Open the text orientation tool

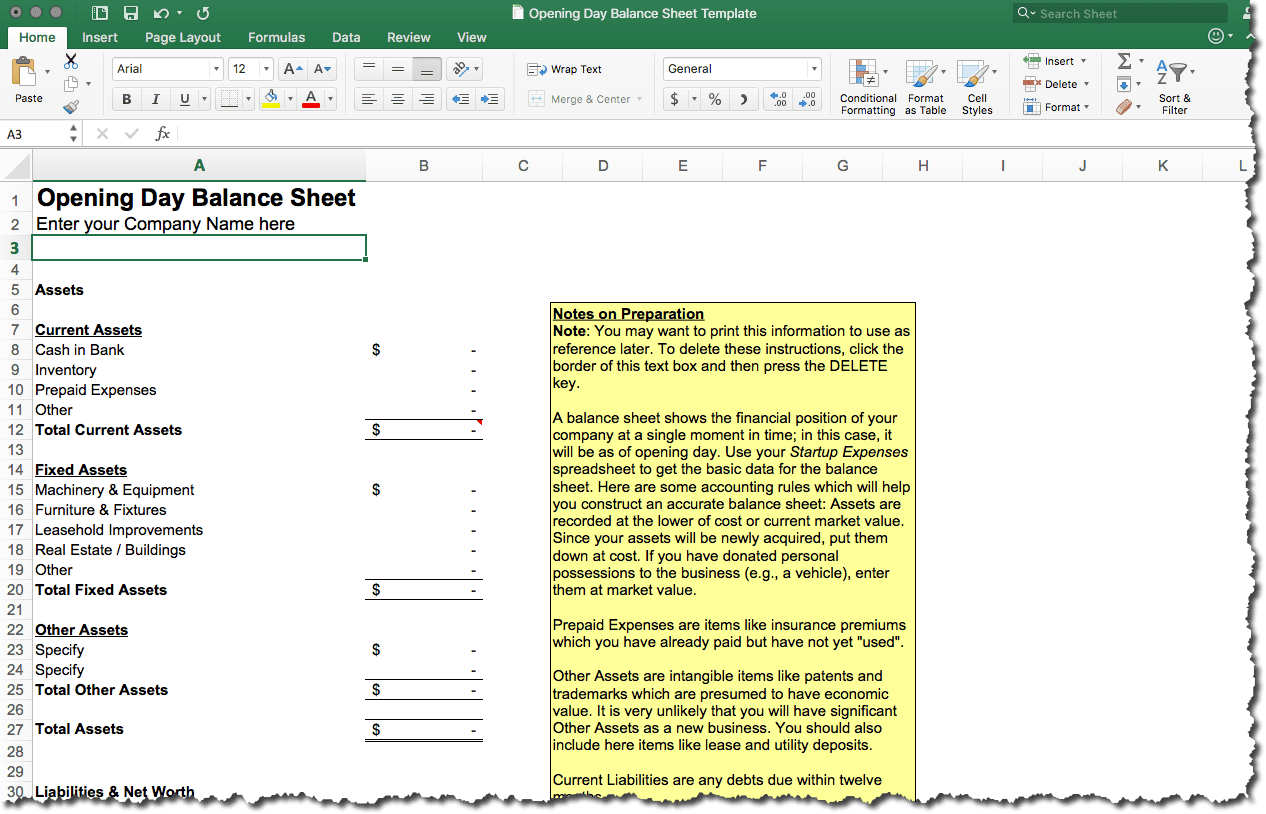click(460, 69)
